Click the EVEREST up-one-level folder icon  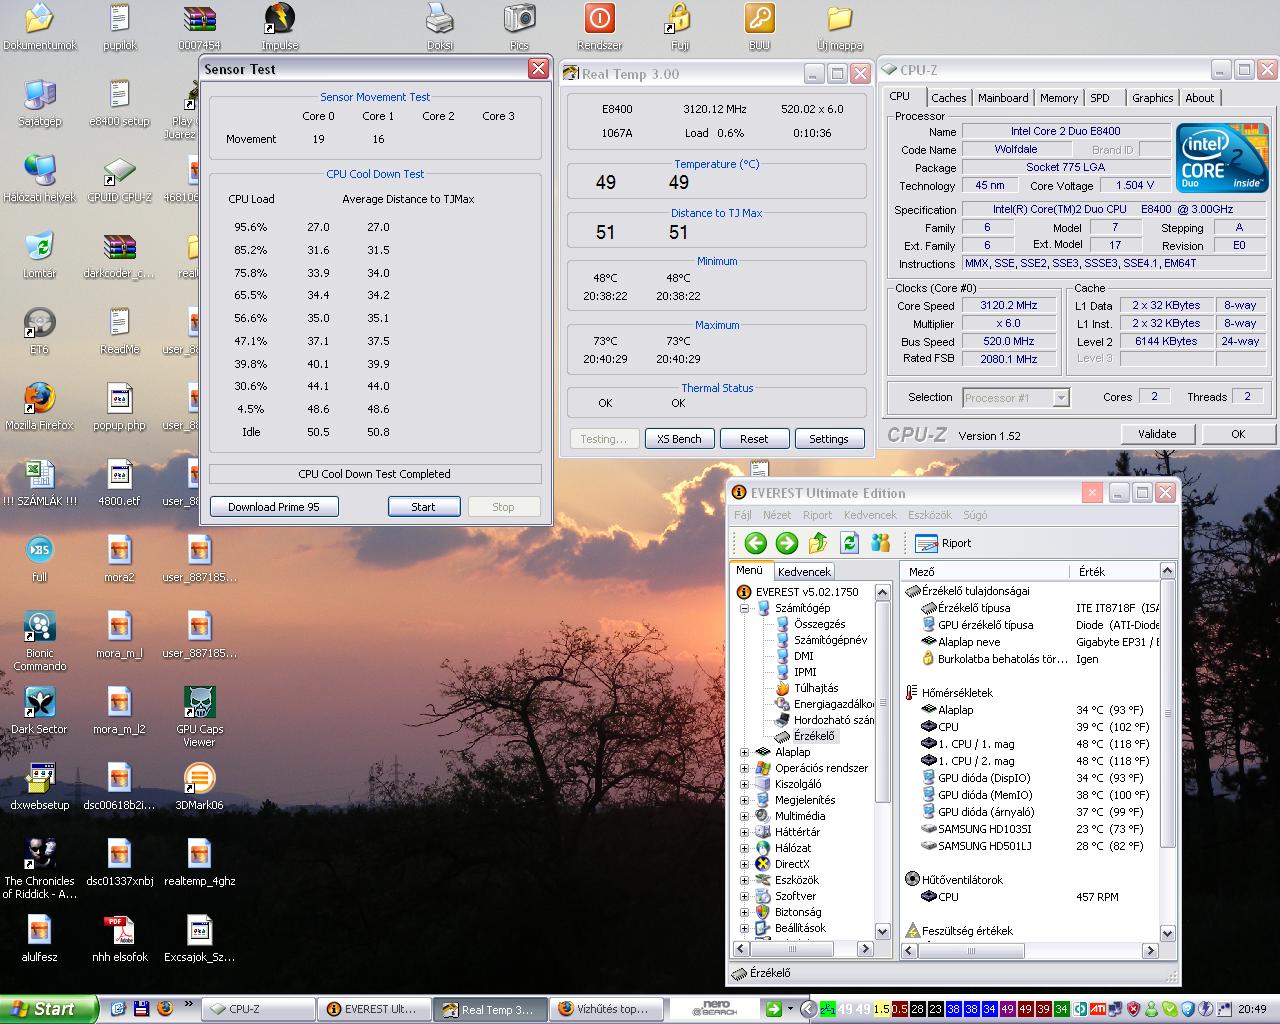(x=818, y=543)
